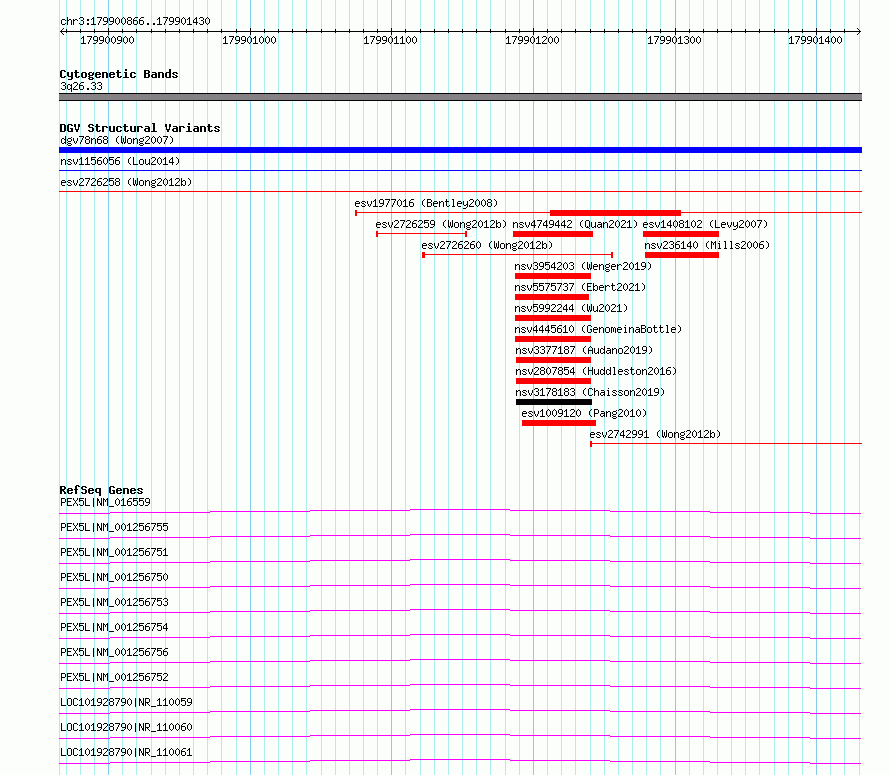
Task: Click the red bar under nsv236140
Action: [682, 255]
